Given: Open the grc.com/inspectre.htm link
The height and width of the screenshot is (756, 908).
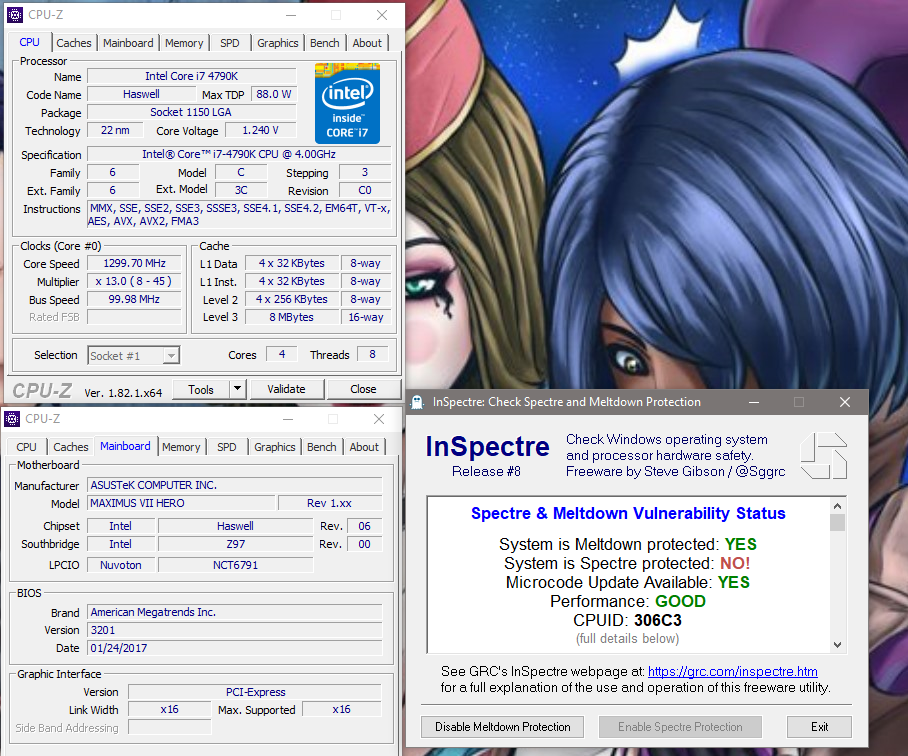Looking at the screenshot, I should tap(733, 671).
